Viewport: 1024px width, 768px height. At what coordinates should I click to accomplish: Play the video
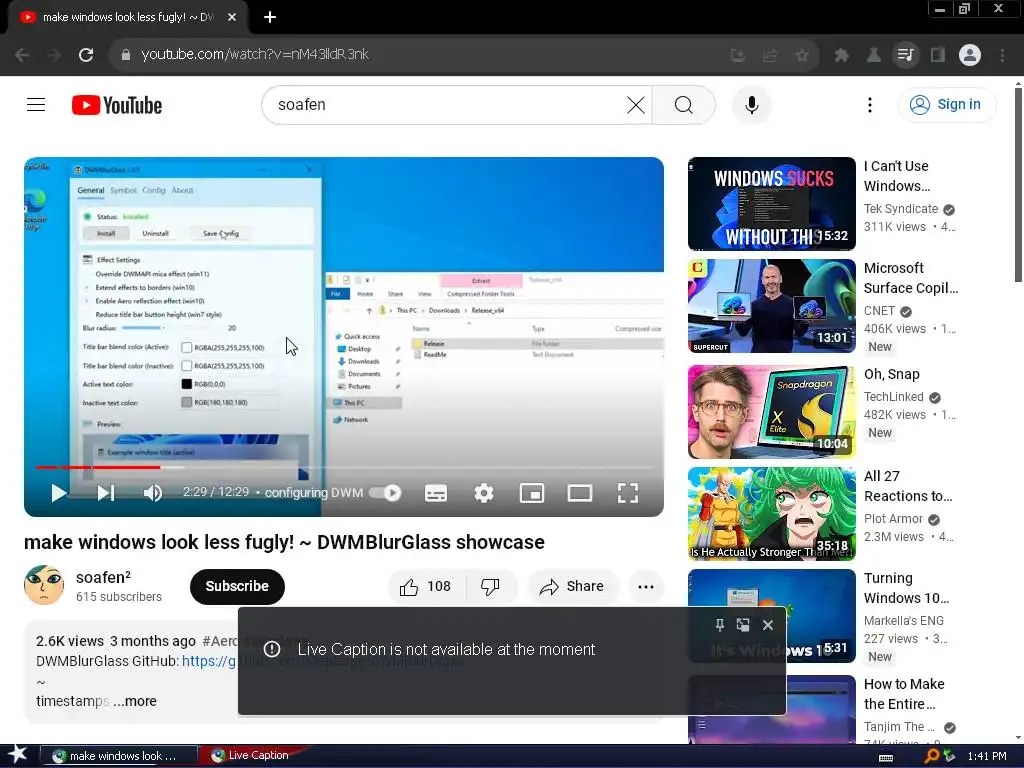pos(59,493)
